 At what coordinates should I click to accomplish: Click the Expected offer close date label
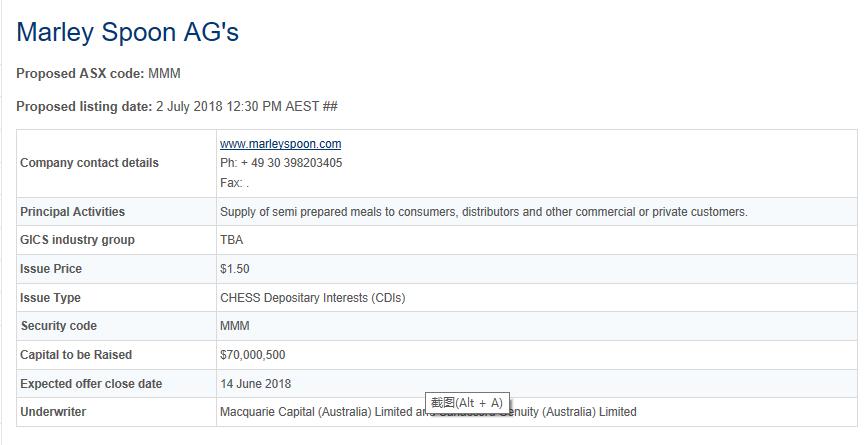(91, 384)
